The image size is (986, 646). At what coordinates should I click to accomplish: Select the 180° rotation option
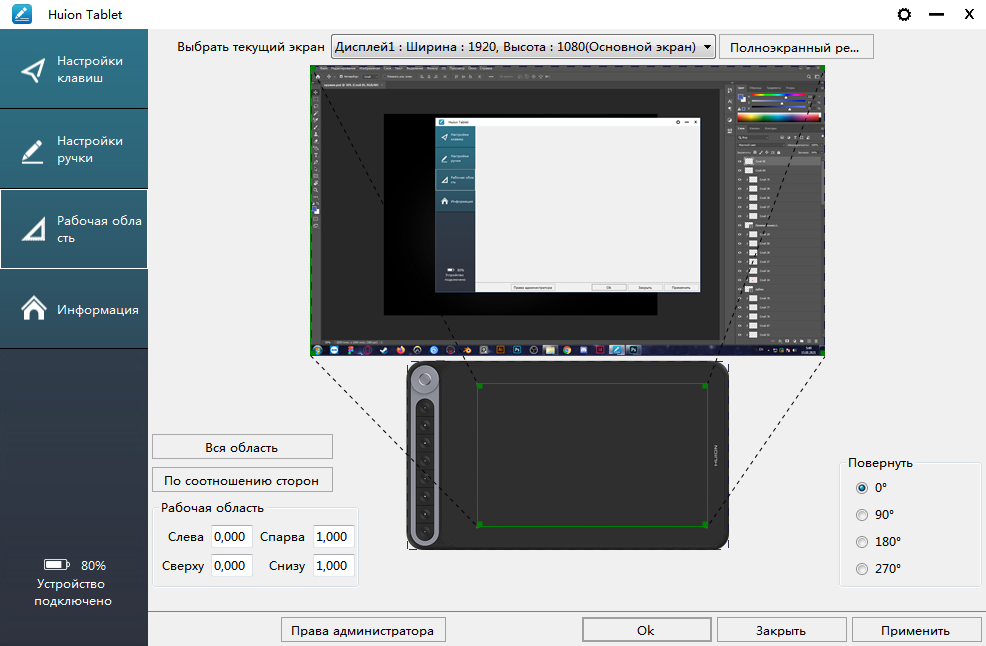(x=862, y=542)
